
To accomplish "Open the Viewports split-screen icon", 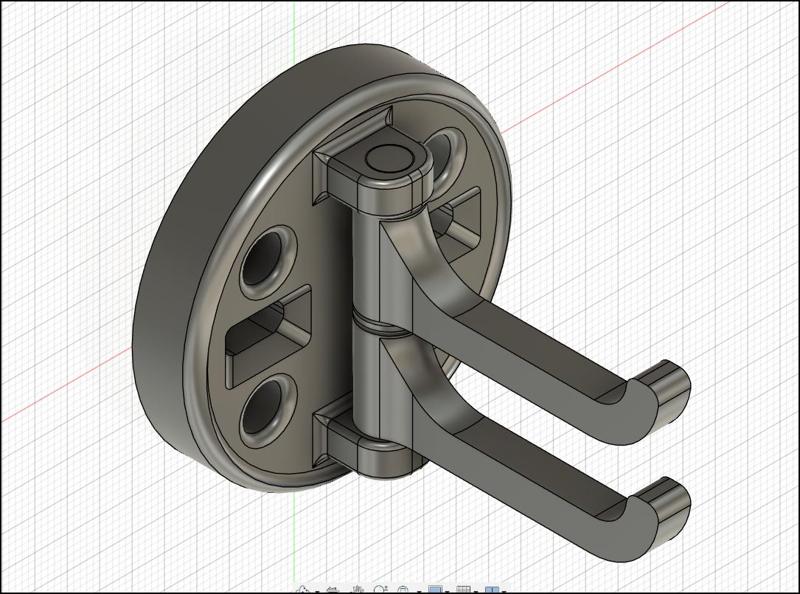I will [x=492, y=590].
